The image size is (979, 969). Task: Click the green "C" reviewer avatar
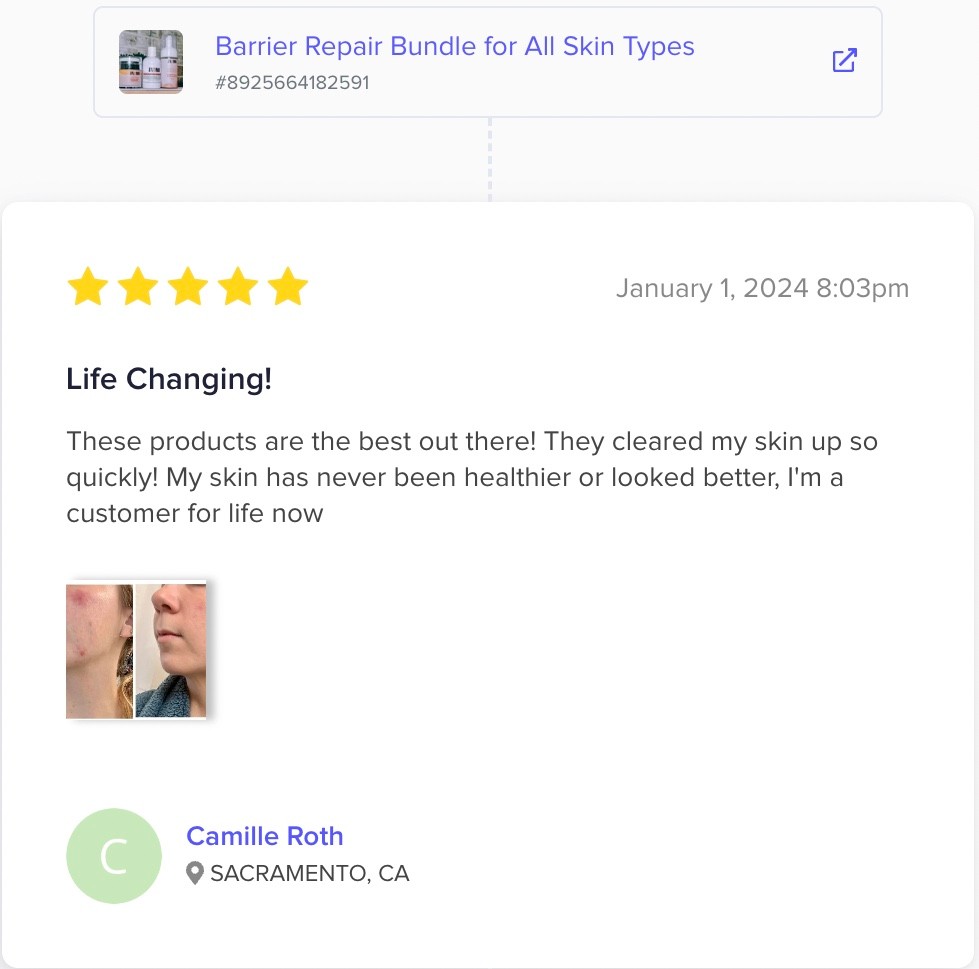[x=113, y=856]
